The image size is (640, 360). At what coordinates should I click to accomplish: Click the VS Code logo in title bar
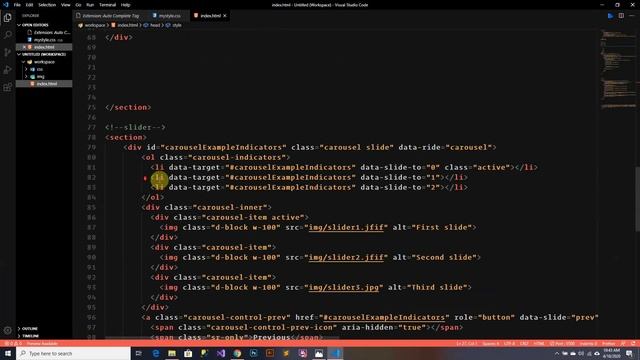coord(5,5)
